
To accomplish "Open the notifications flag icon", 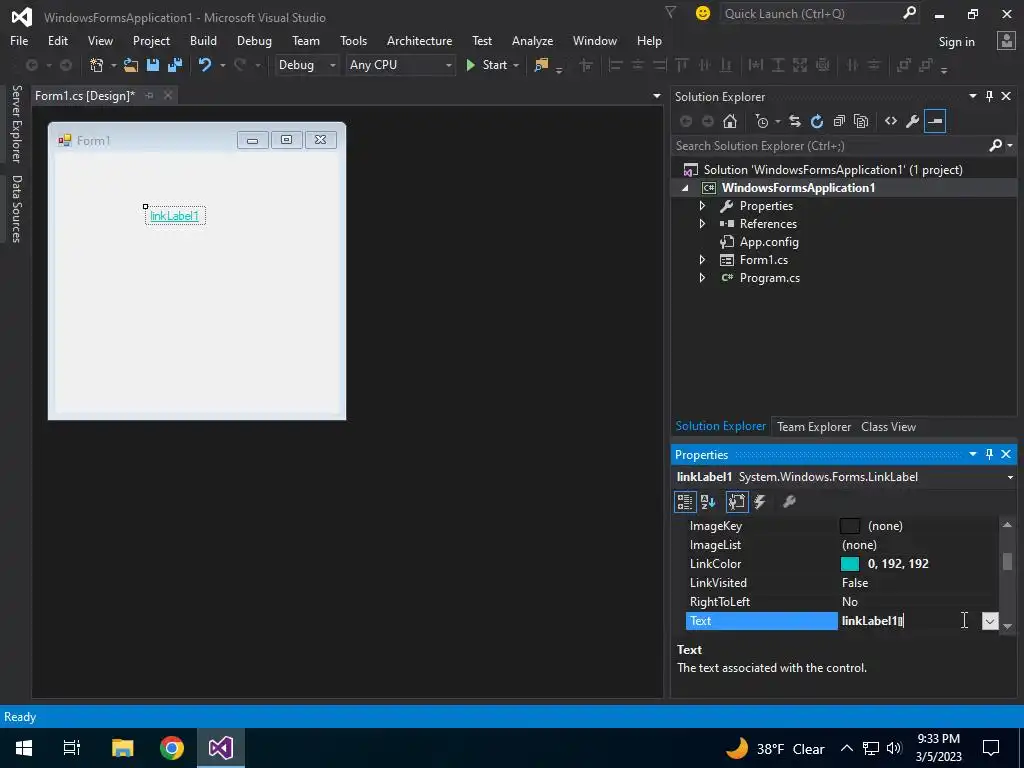I will [x=670, y=12].
